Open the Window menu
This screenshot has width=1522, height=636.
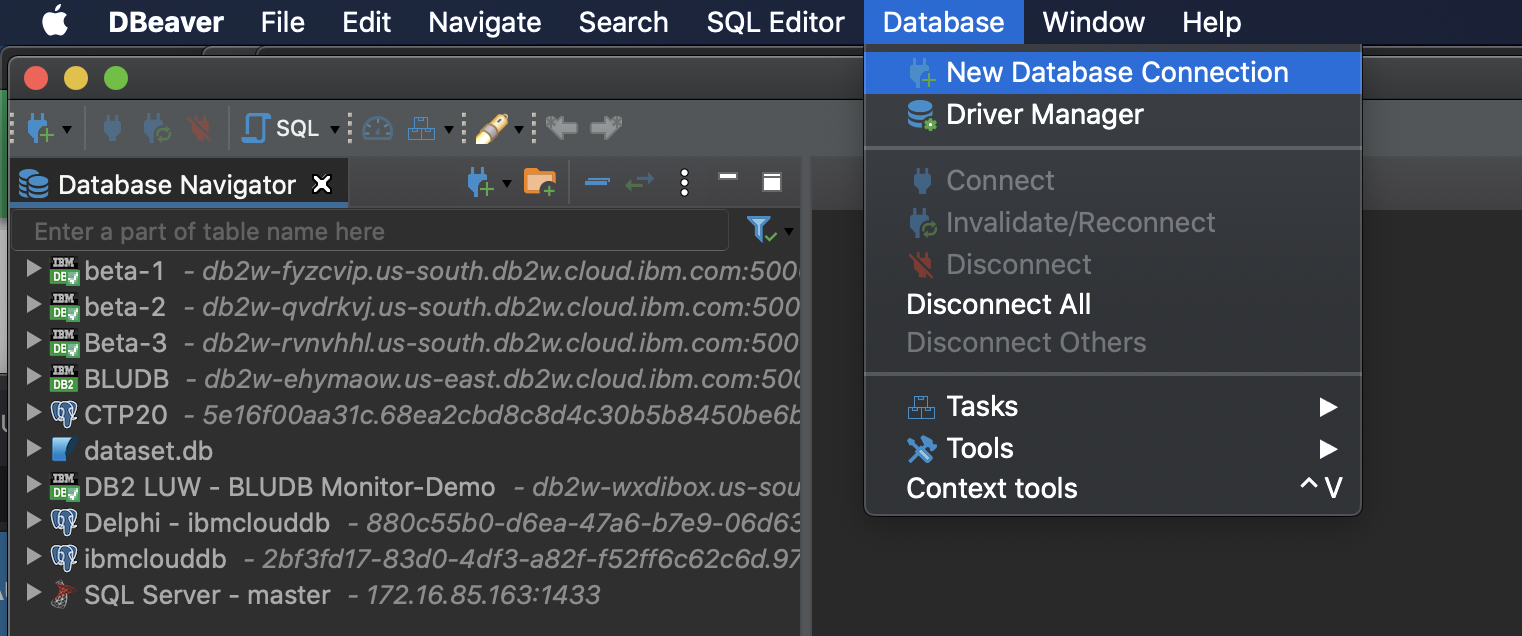(1093, 22)
